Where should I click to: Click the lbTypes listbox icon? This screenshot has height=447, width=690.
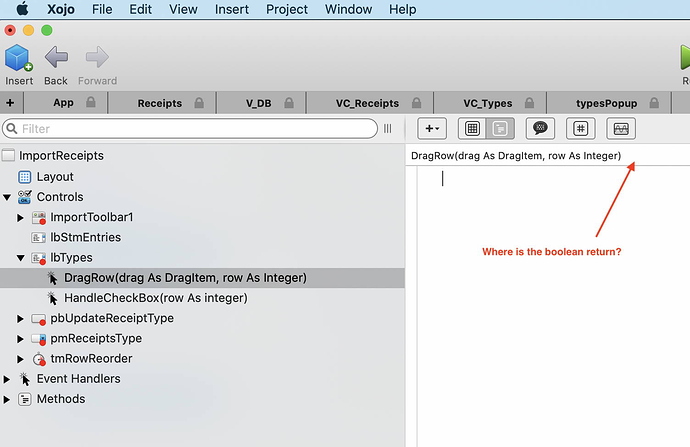click(39, 258)
